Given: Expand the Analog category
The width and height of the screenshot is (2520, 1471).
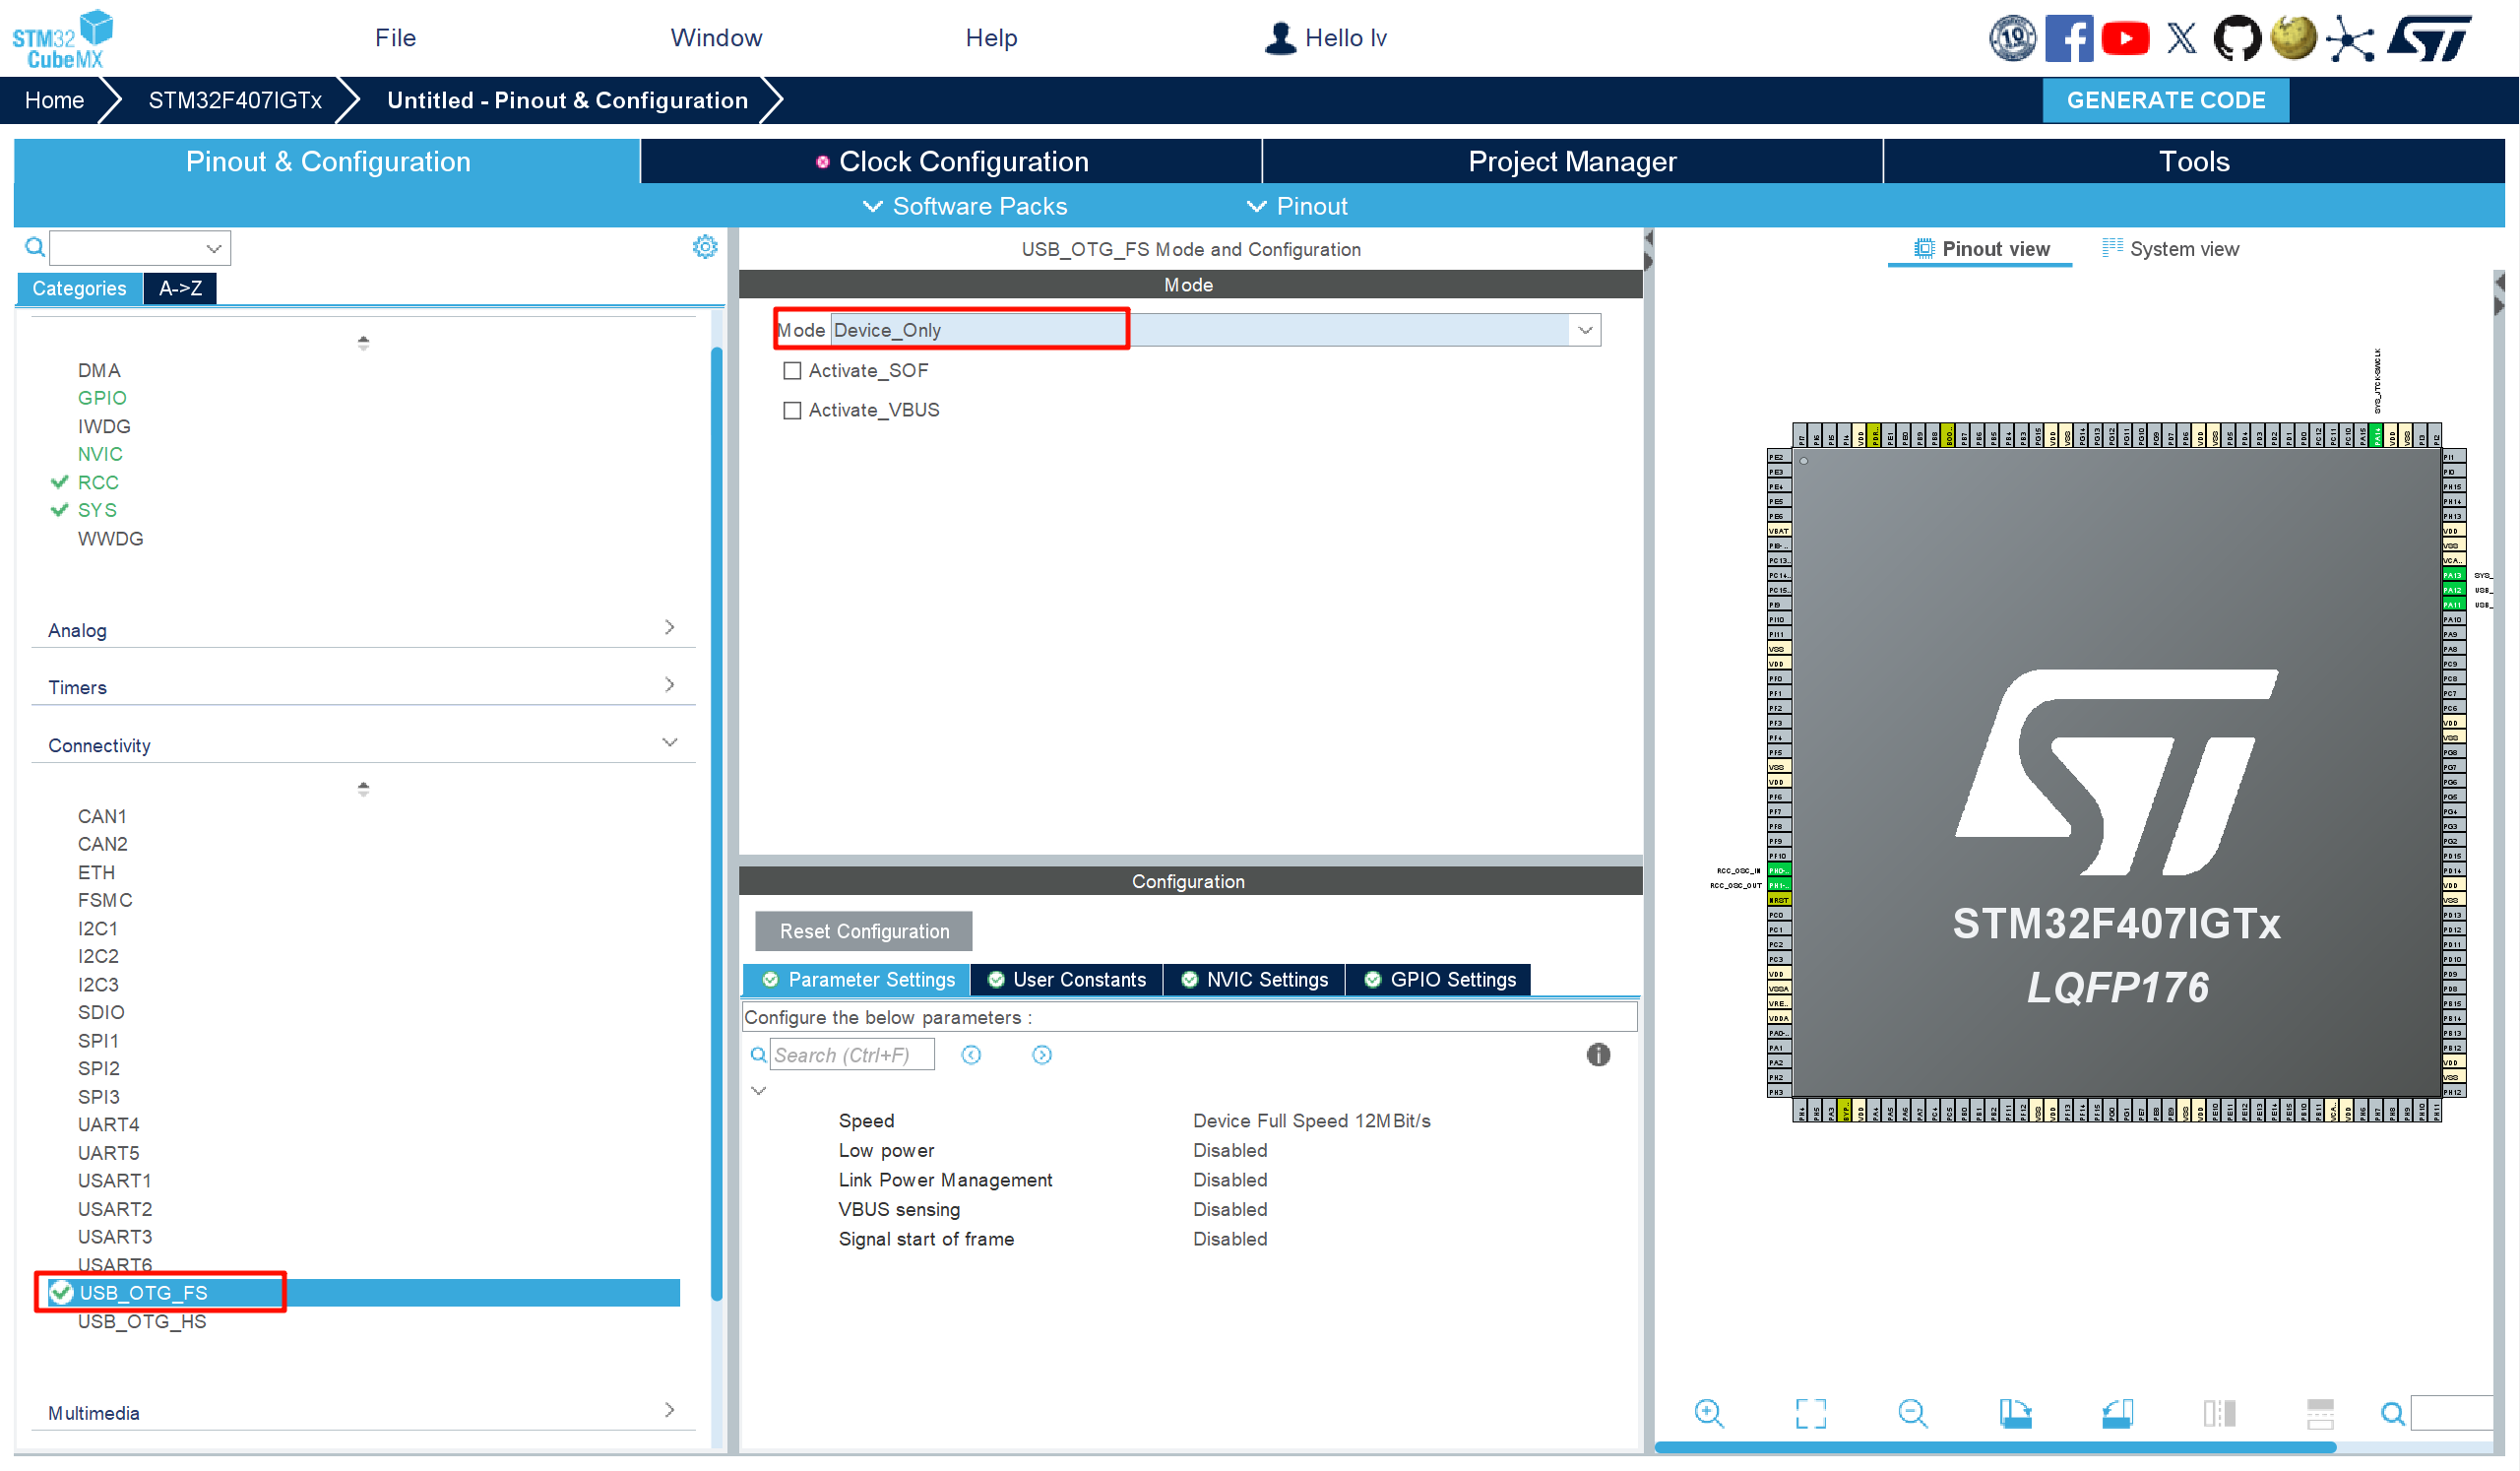Looking at the screenshot, I should [670, 627].
